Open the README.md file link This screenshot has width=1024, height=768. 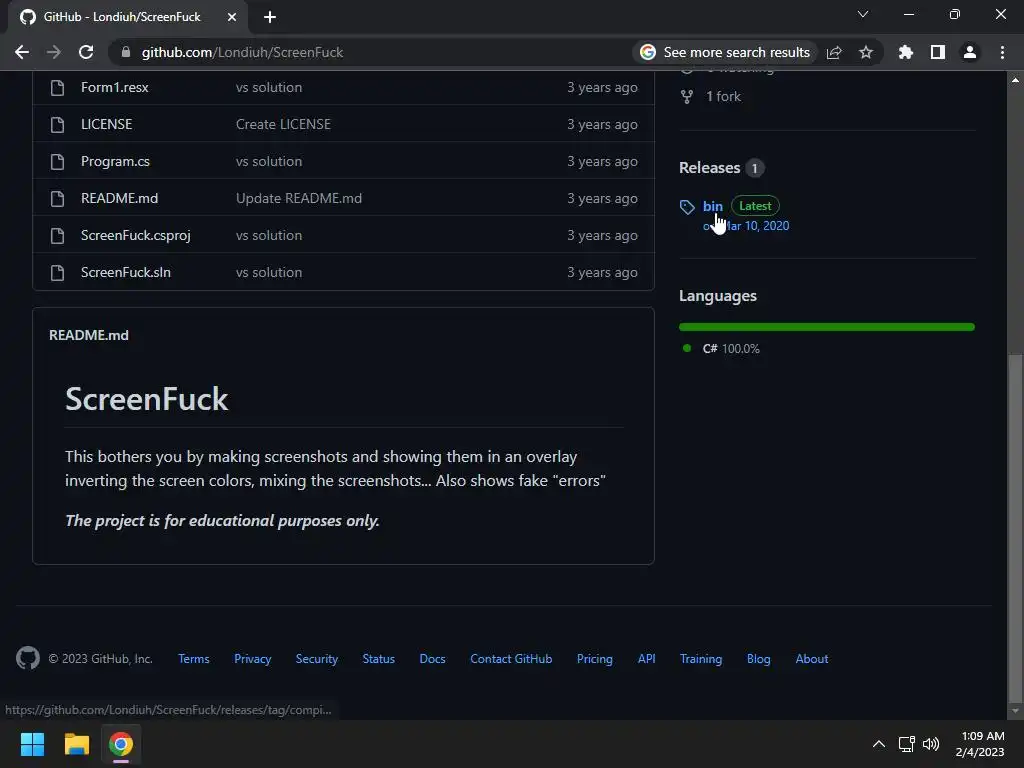click(120, 199)
